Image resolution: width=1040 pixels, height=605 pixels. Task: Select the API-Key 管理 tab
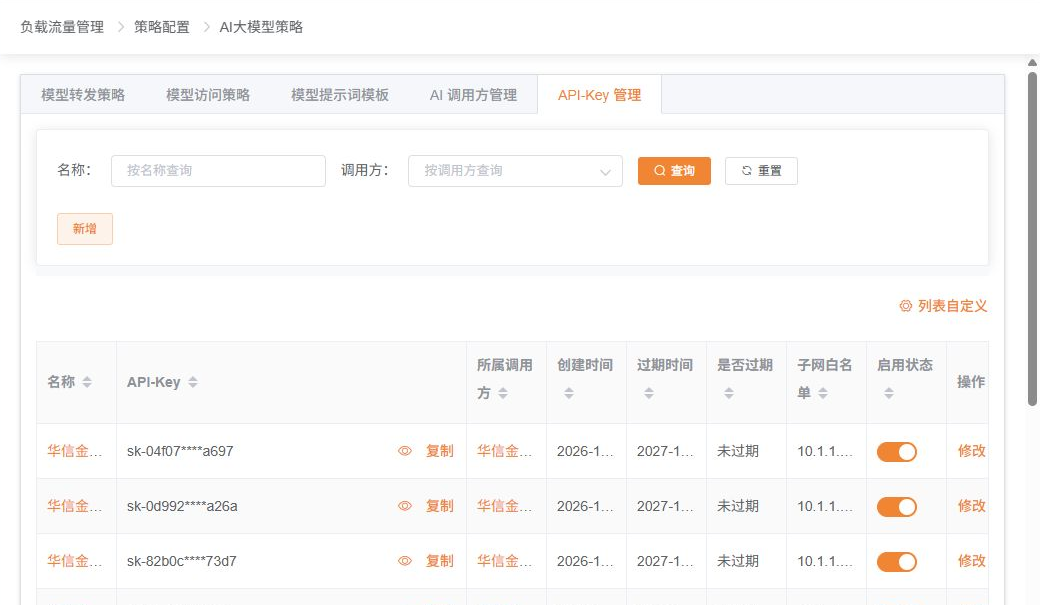(x=600, y=95)
